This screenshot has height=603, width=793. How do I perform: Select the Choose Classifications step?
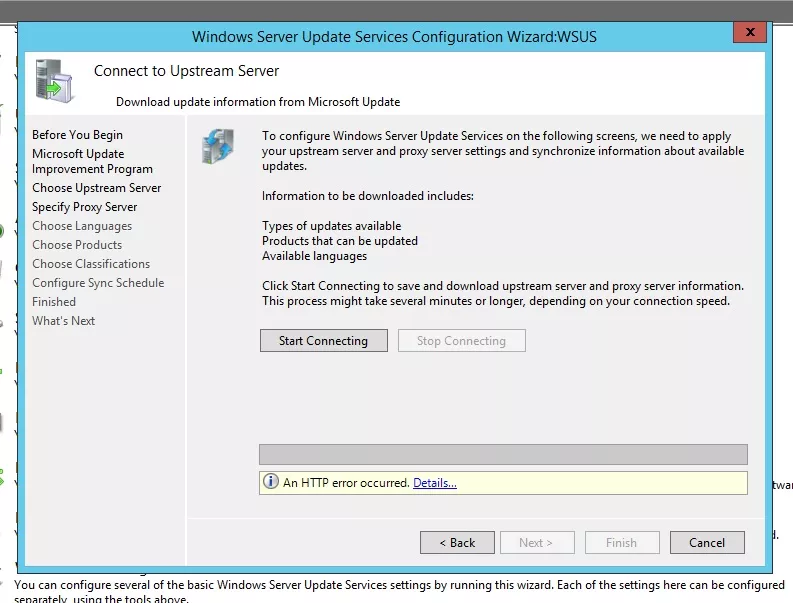pos(91,264)
